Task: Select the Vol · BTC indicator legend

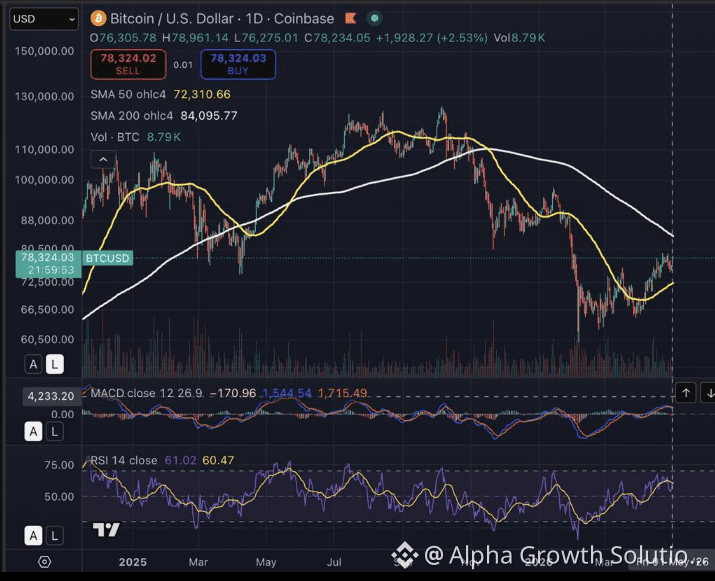Action: click(x=114, y=137)
